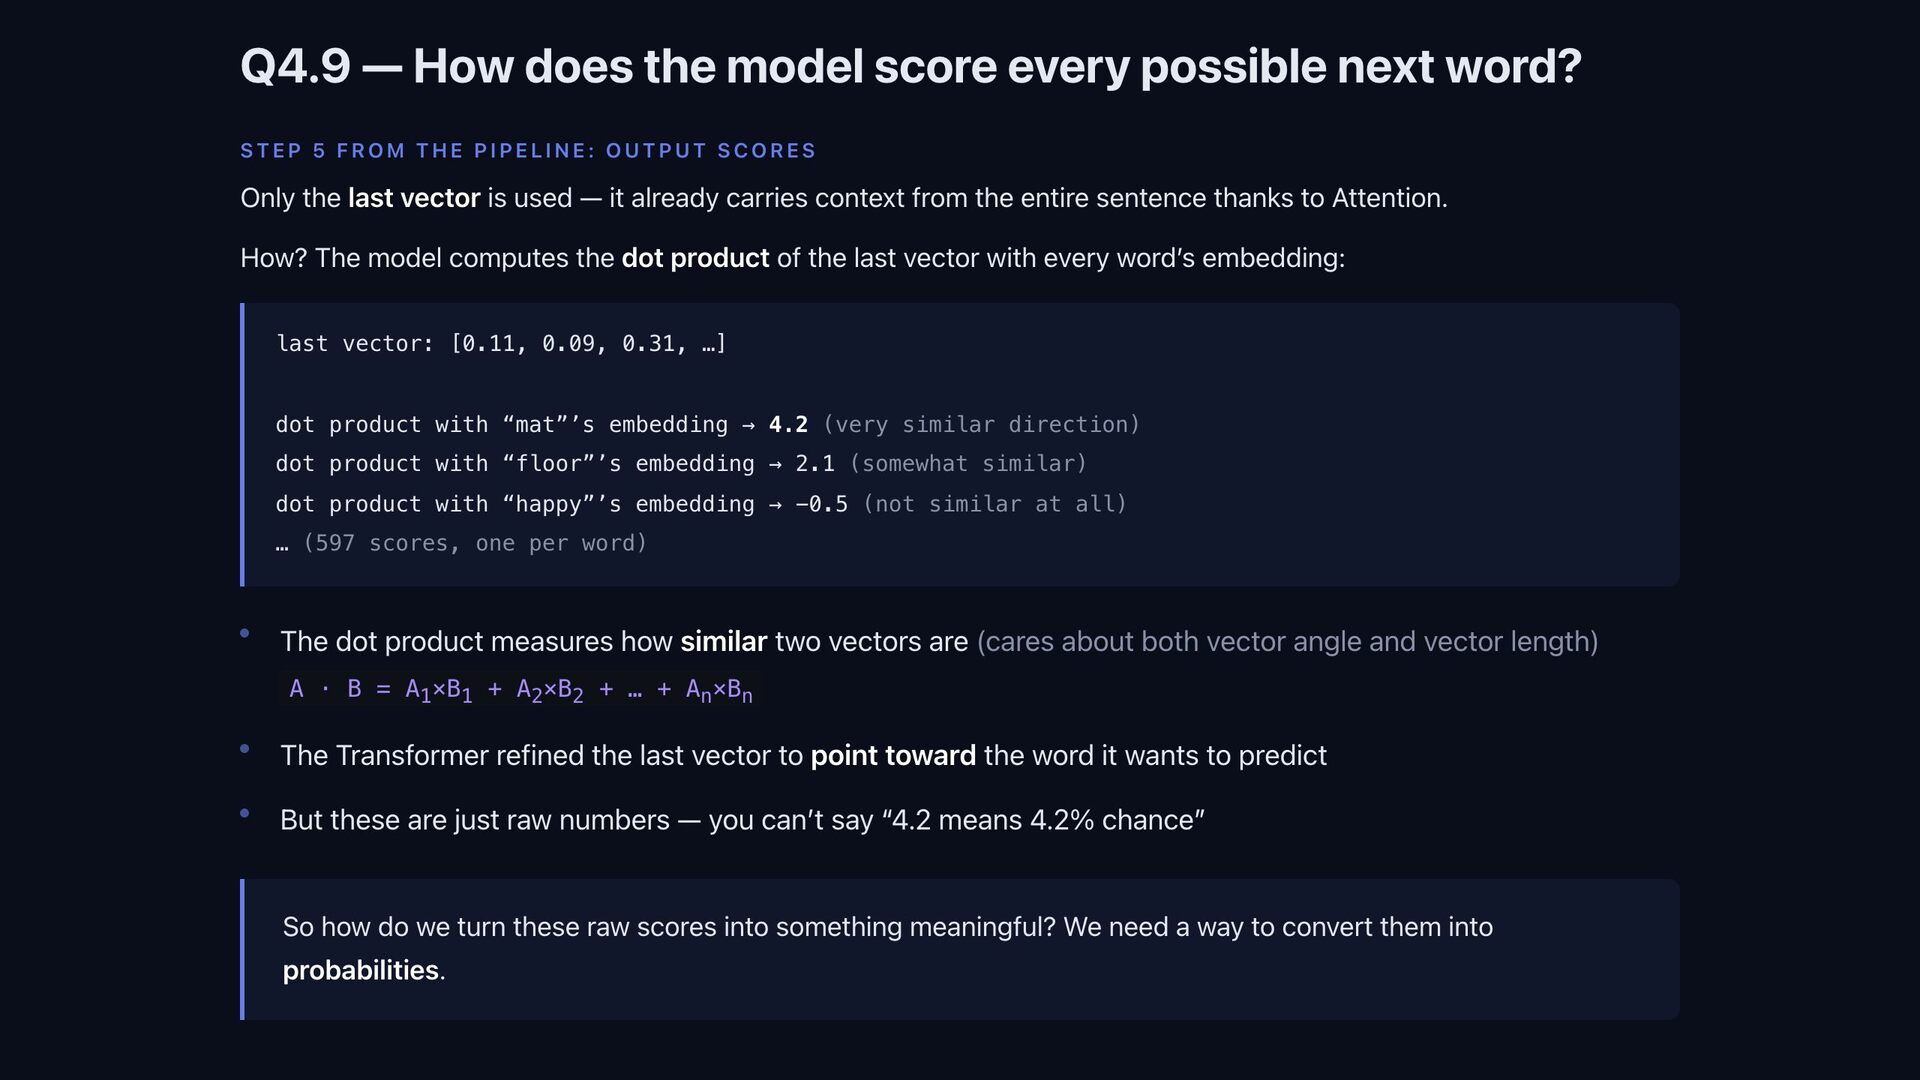The height and width of the screenshot is (1080, 1920).
Task: Click the quoted "4.2 means 4.2% chance" text
Action: coord(1043,820)
